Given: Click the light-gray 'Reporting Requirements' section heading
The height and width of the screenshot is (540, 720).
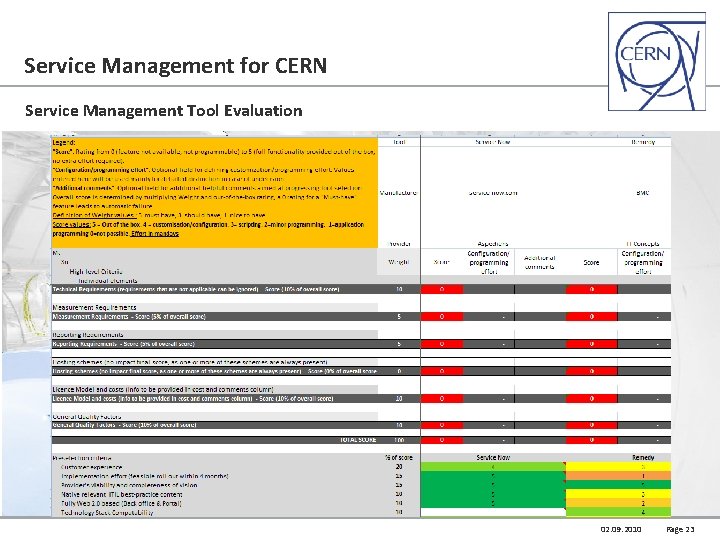Looking at the screenshot, I should point(214,335).
